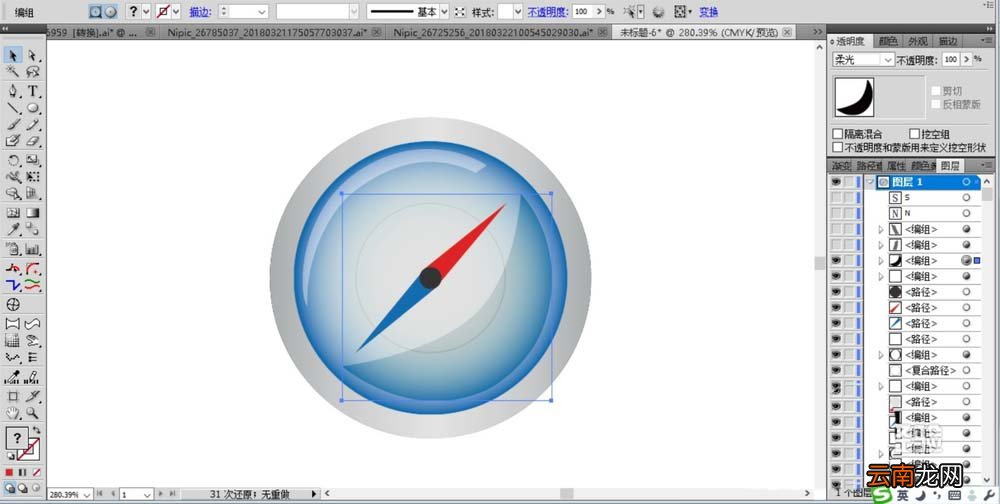Select the Eraser tool
Screen dimensions: 1000x504
[x=33, y=141]
